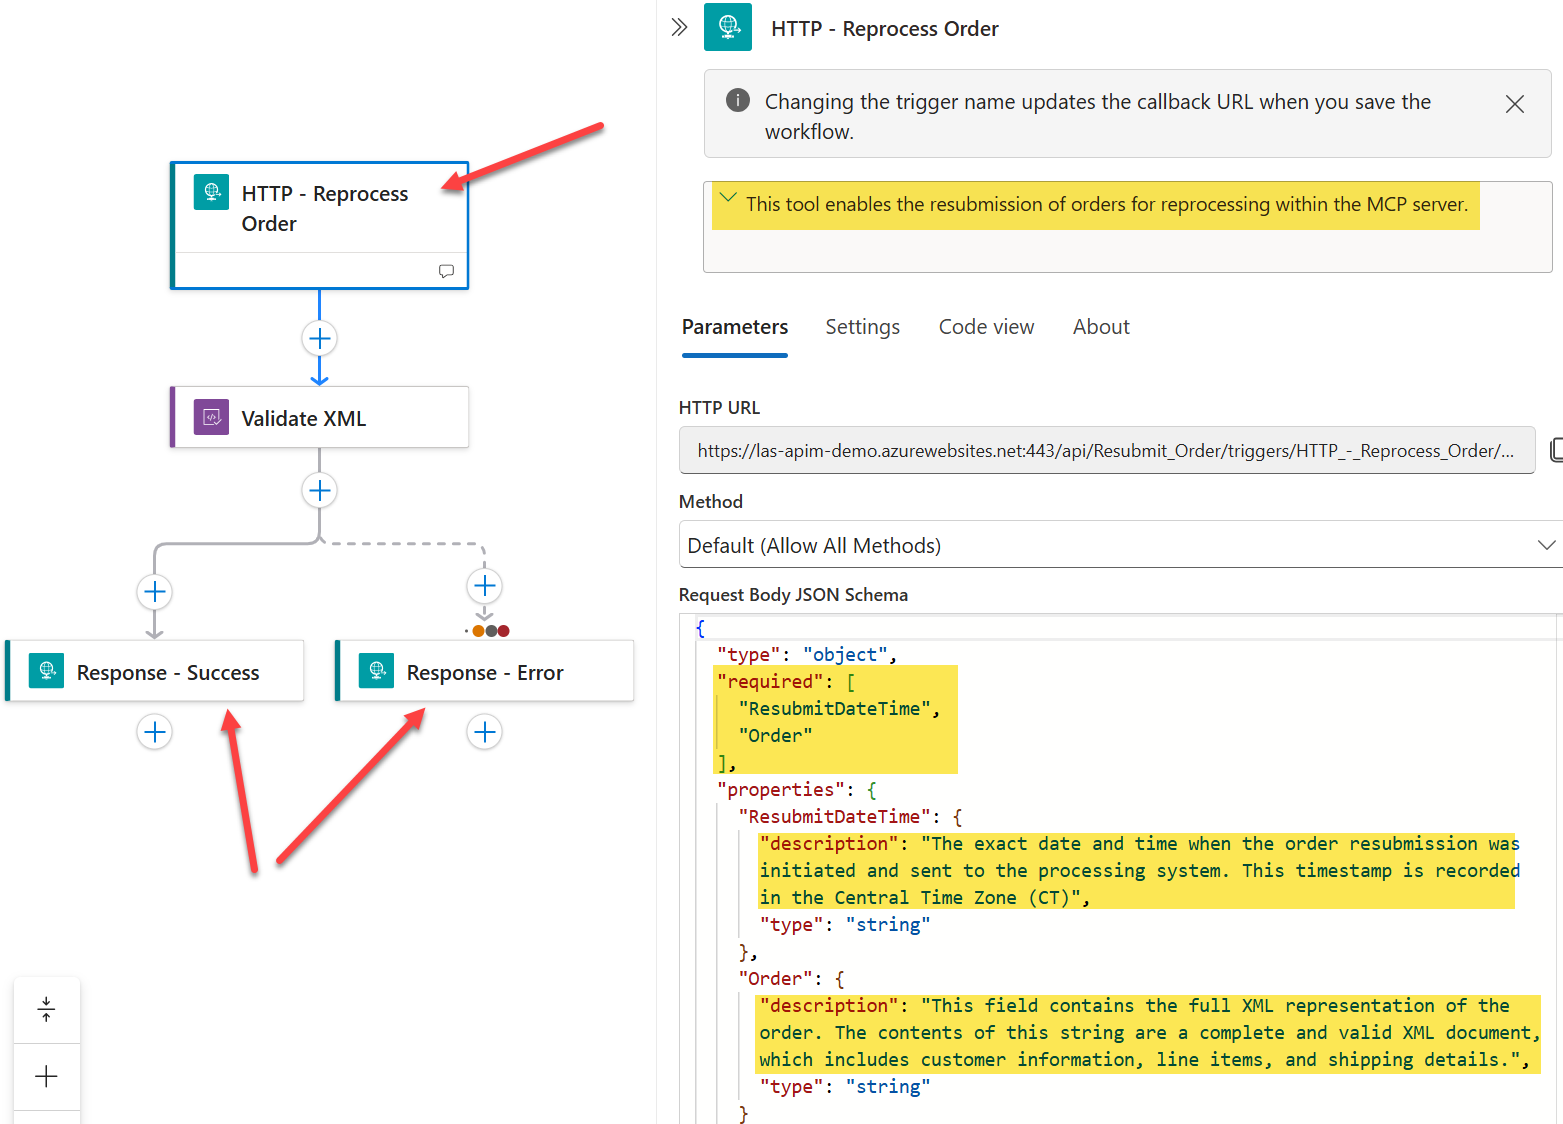Add a step above Response - Error
The height and width of the screenshot is (1124, 1563).
coord(485,585)
